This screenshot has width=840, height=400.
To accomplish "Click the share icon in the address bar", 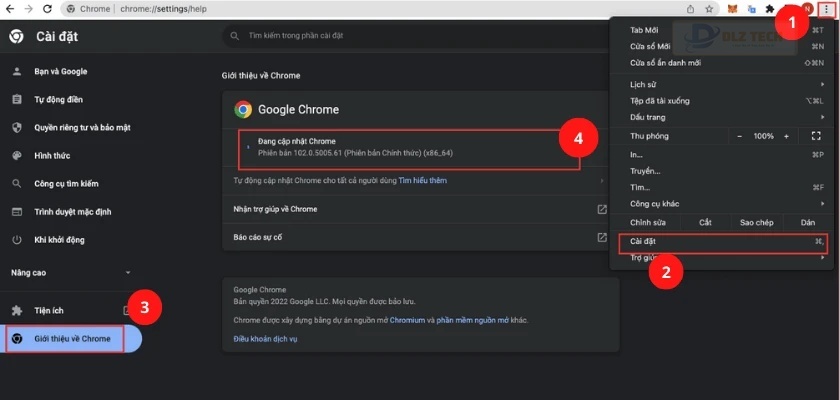I will point(691,9).
